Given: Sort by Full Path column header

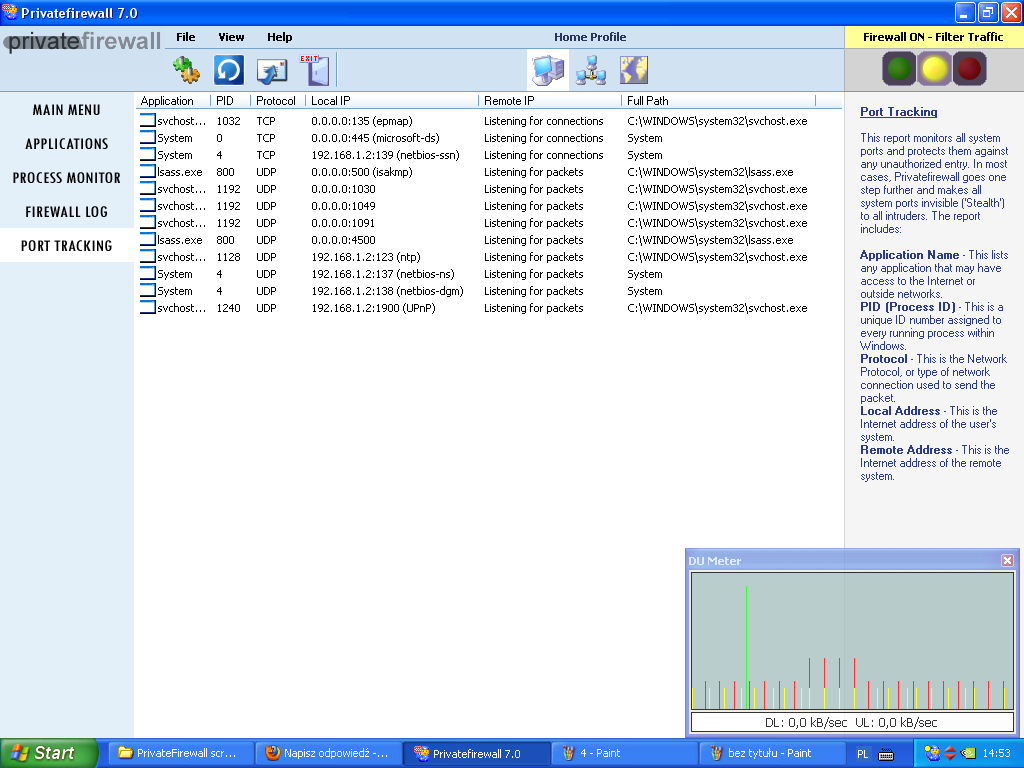Looking at the screenshot, I should [718, 101].
